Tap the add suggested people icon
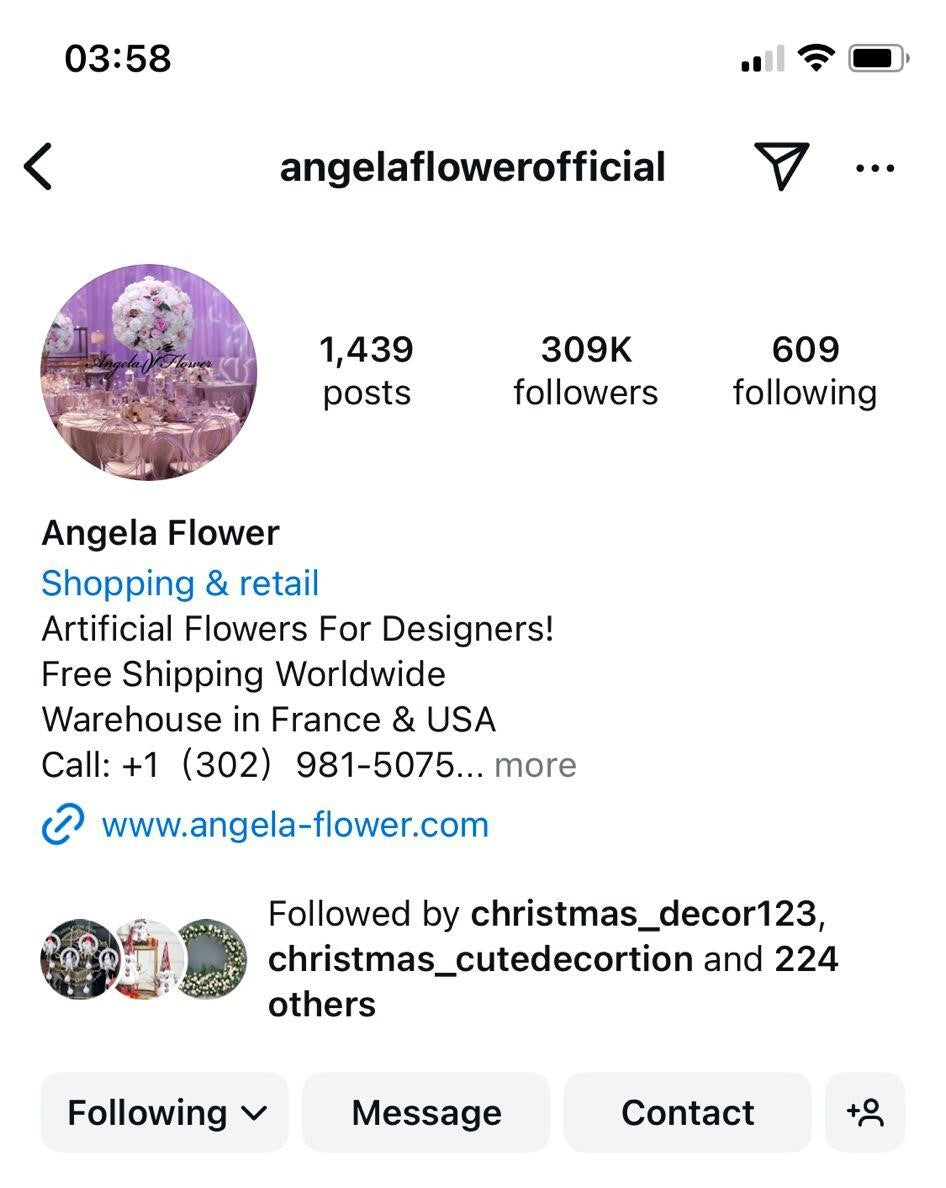This screenshot has width=946, height=1188. click(865, 1112)
